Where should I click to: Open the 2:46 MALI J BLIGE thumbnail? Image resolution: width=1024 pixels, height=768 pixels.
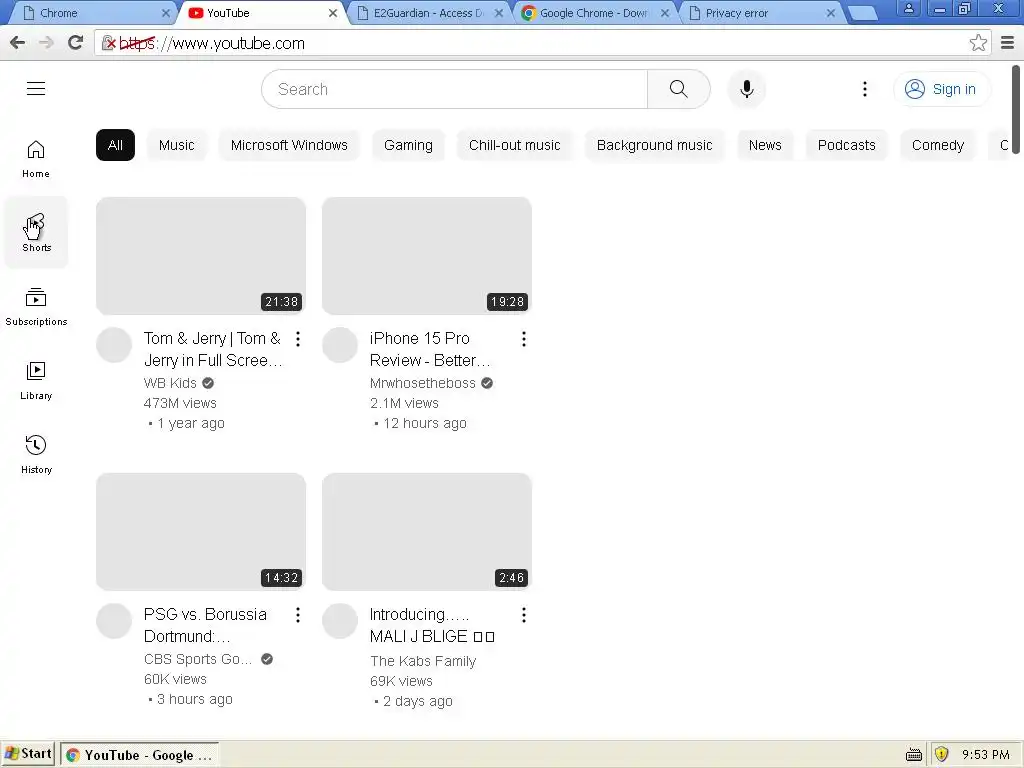coord(427,532)
